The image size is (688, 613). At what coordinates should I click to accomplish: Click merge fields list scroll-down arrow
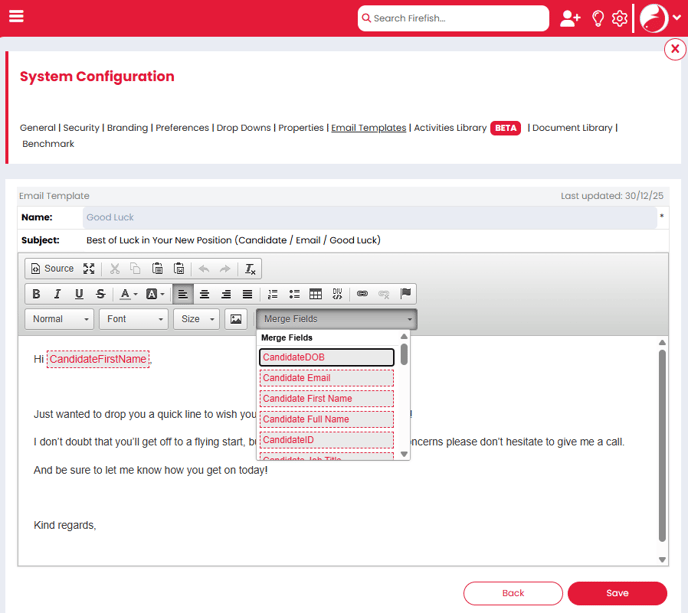pos(404,454)
